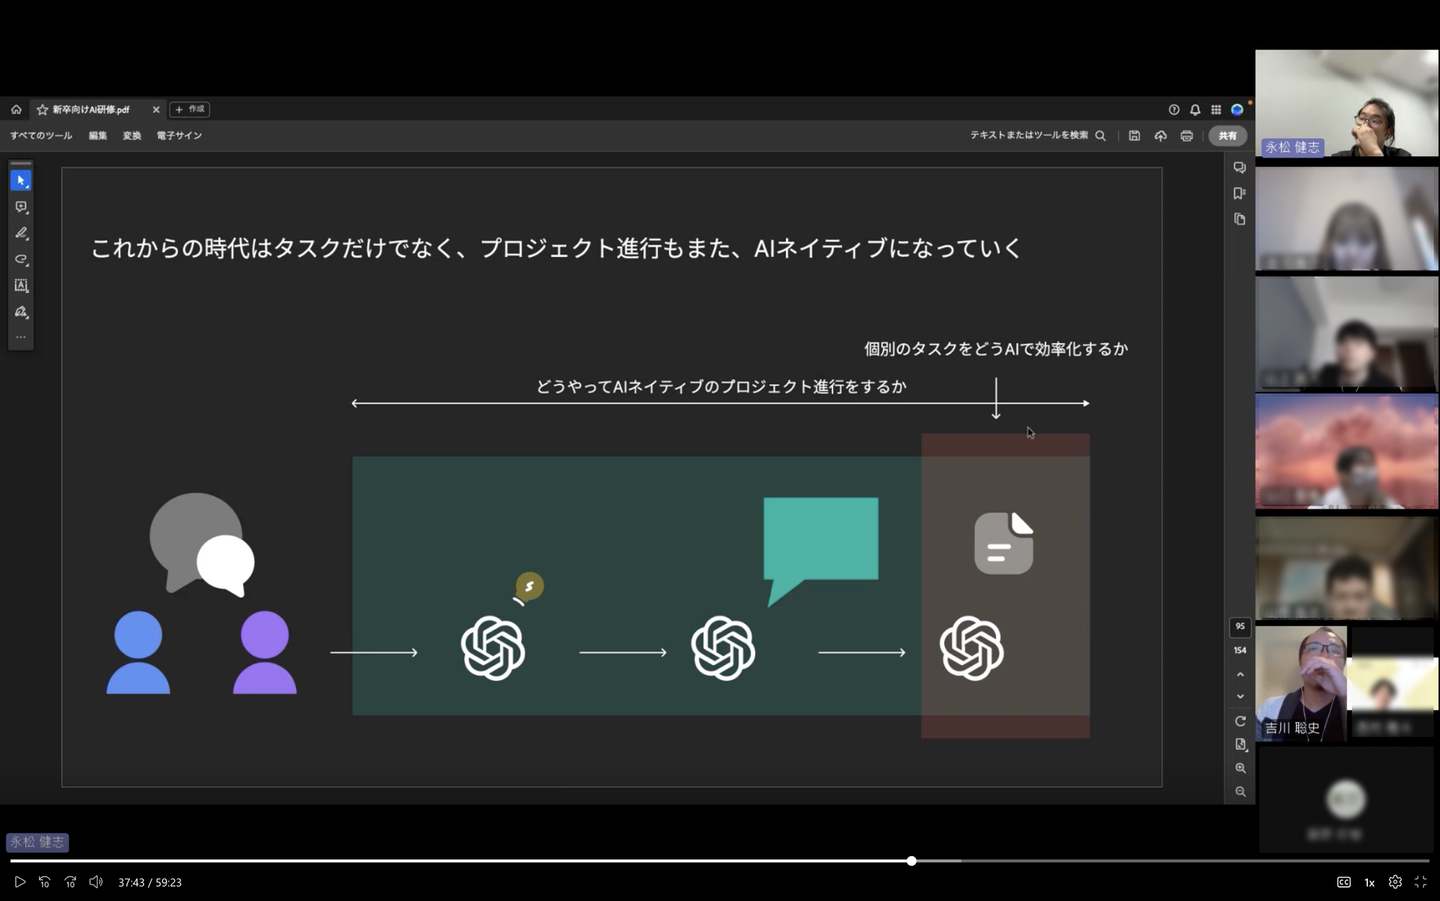Rotate the page view

coord(1240,721)
